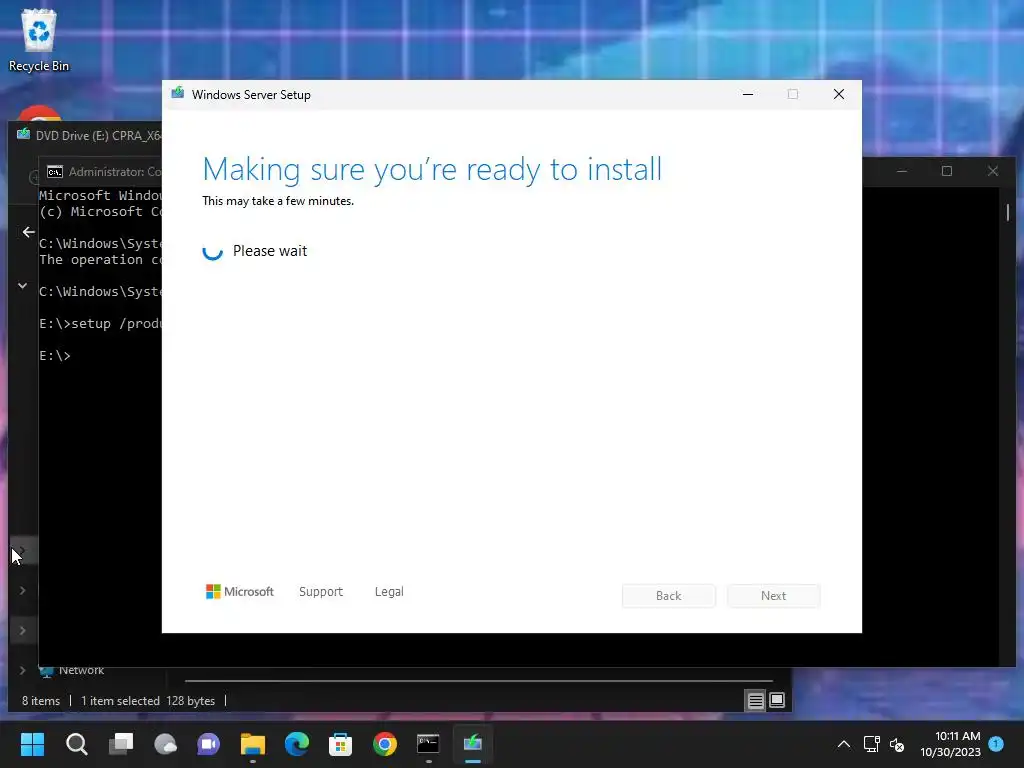
Task: Open clock and date in taskbar
Action: (x=950, y=744)
